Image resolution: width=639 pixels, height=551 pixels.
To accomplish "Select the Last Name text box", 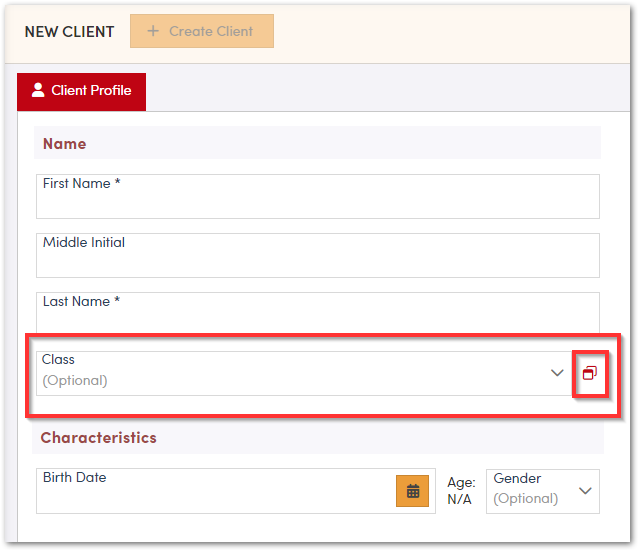I will pos(317,318).
